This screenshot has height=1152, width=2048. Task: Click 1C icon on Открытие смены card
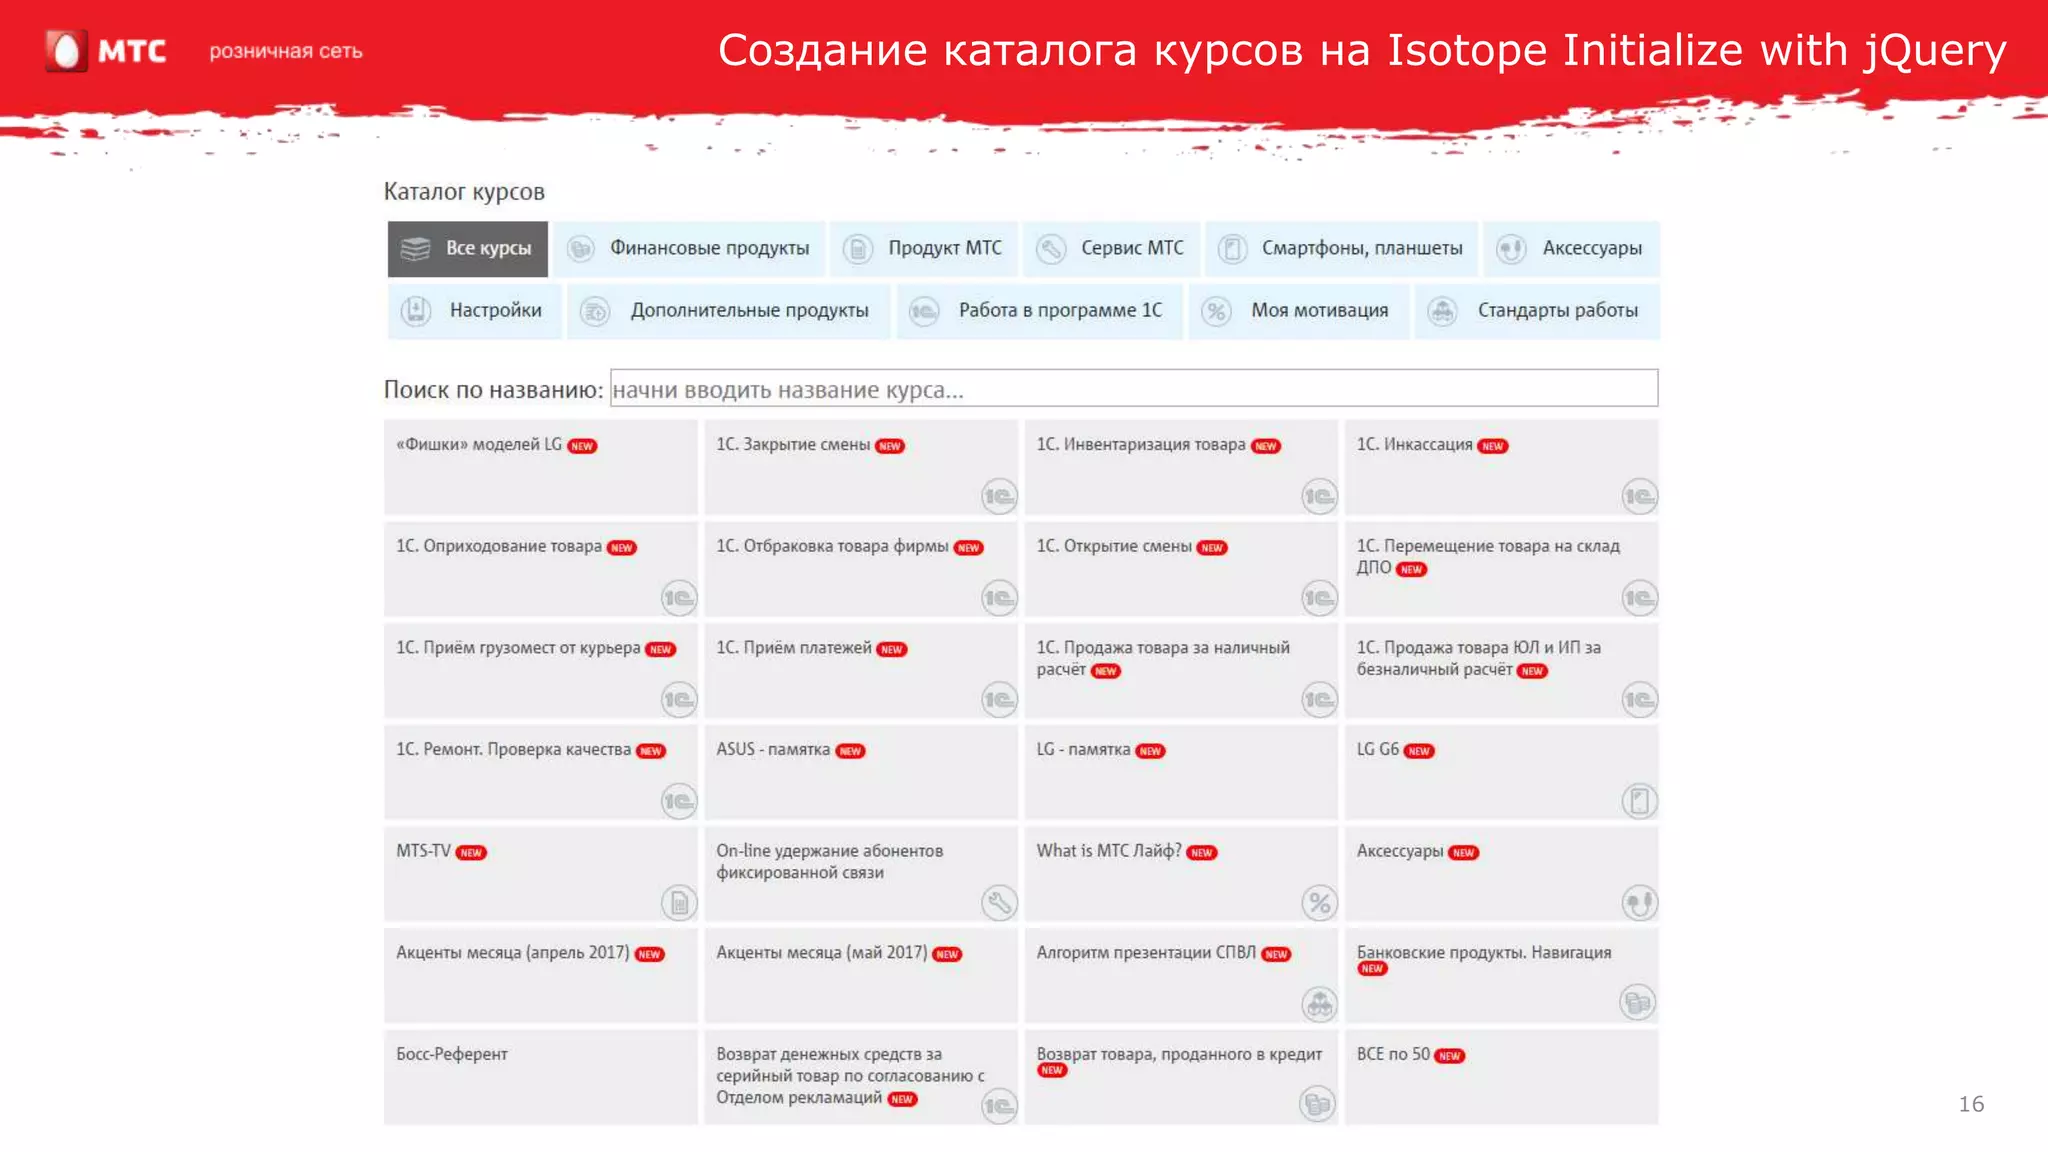point(1319,598)
